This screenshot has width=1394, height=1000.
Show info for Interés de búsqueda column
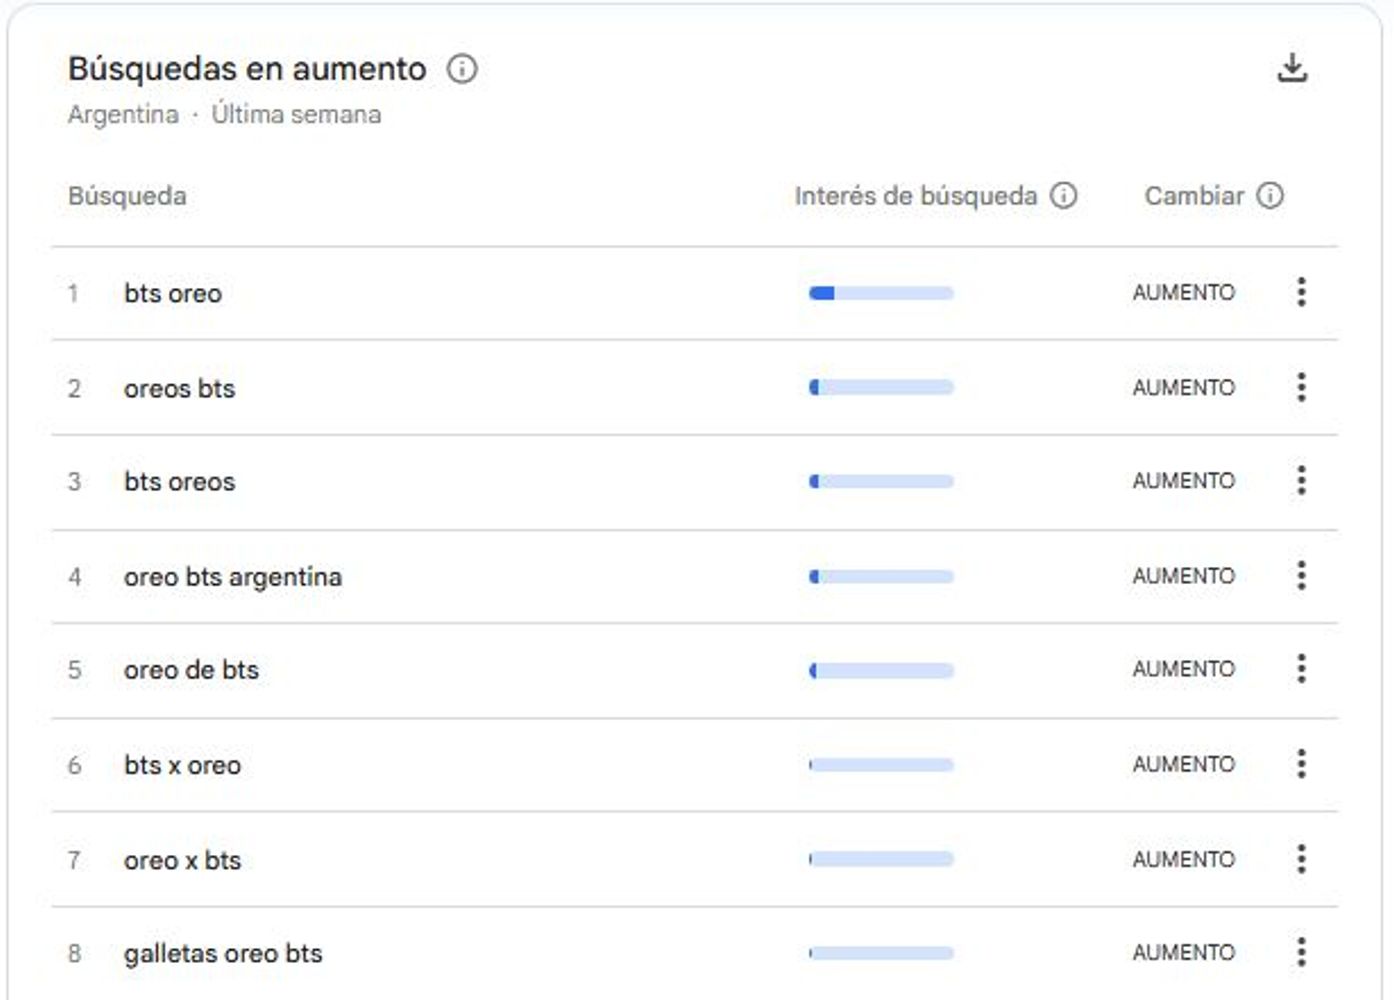click(1064, 195)
